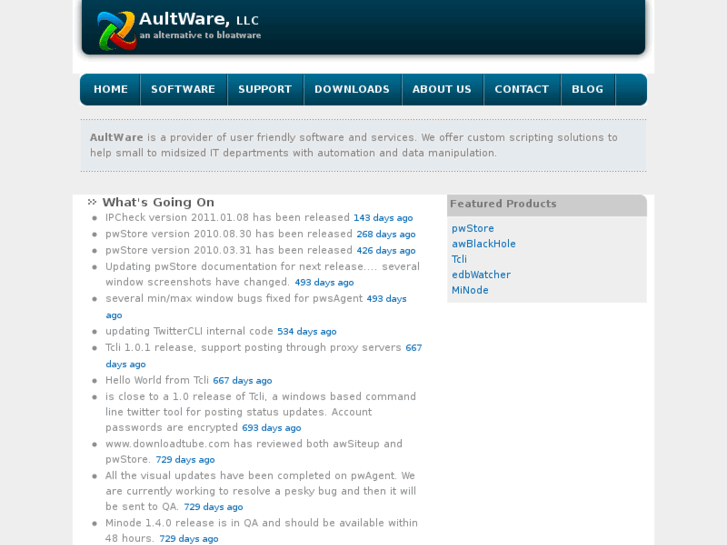This screenshot has height=545, width=727.
Task: Click the AultWare, LLC site title
Action: click(198, 19)
